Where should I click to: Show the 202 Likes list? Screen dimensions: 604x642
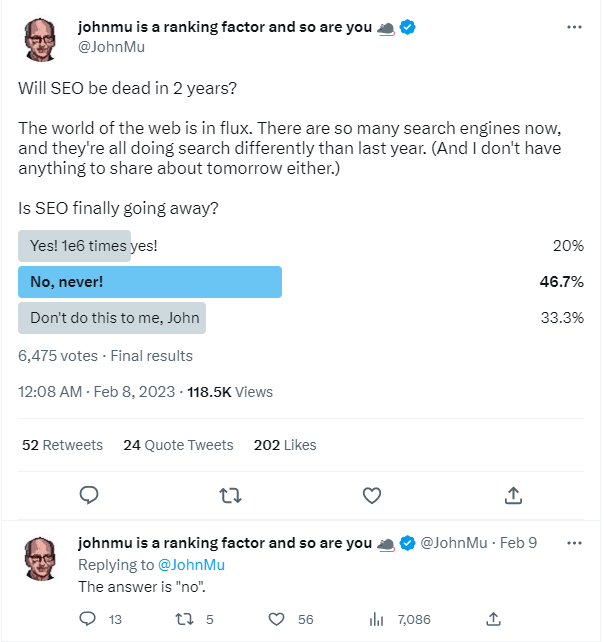point(285,445)
